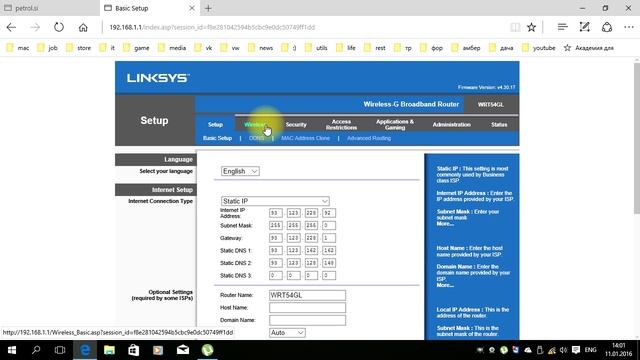Click last octet of Gateway
The height and width of the screenshot is (360, 640).
[x=329, y=238]
